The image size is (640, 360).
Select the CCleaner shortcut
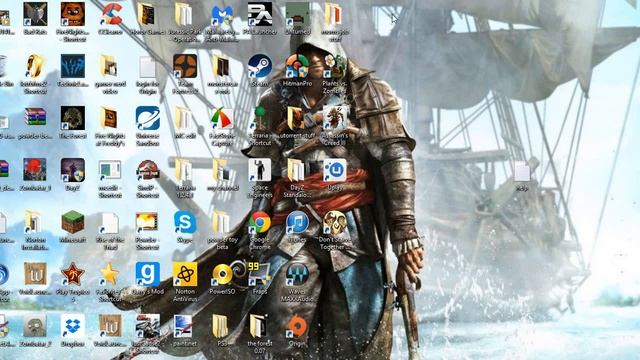[110, 14]
